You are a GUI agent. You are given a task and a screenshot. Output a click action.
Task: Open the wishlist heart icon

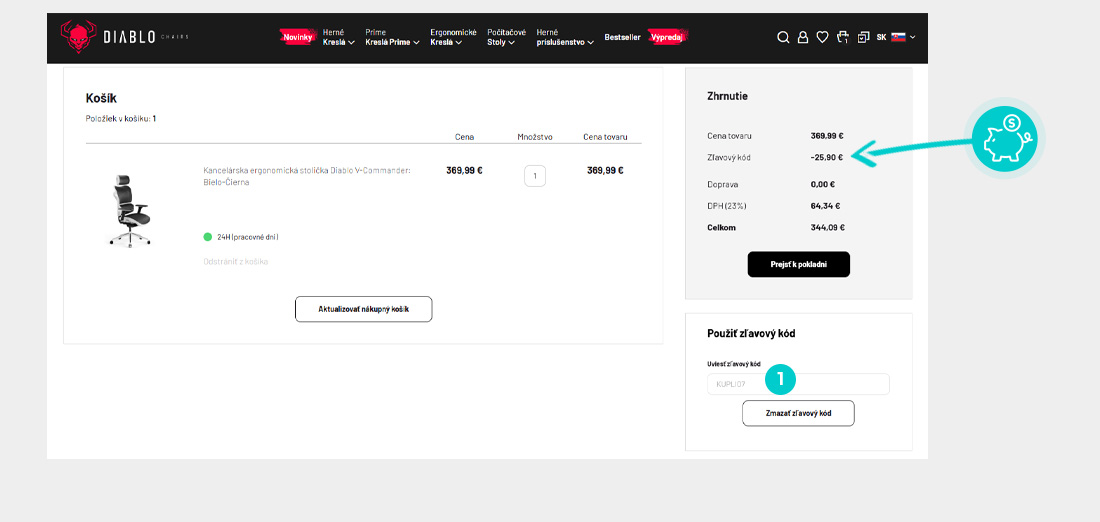pyautogui.click(x=822, y=37)
